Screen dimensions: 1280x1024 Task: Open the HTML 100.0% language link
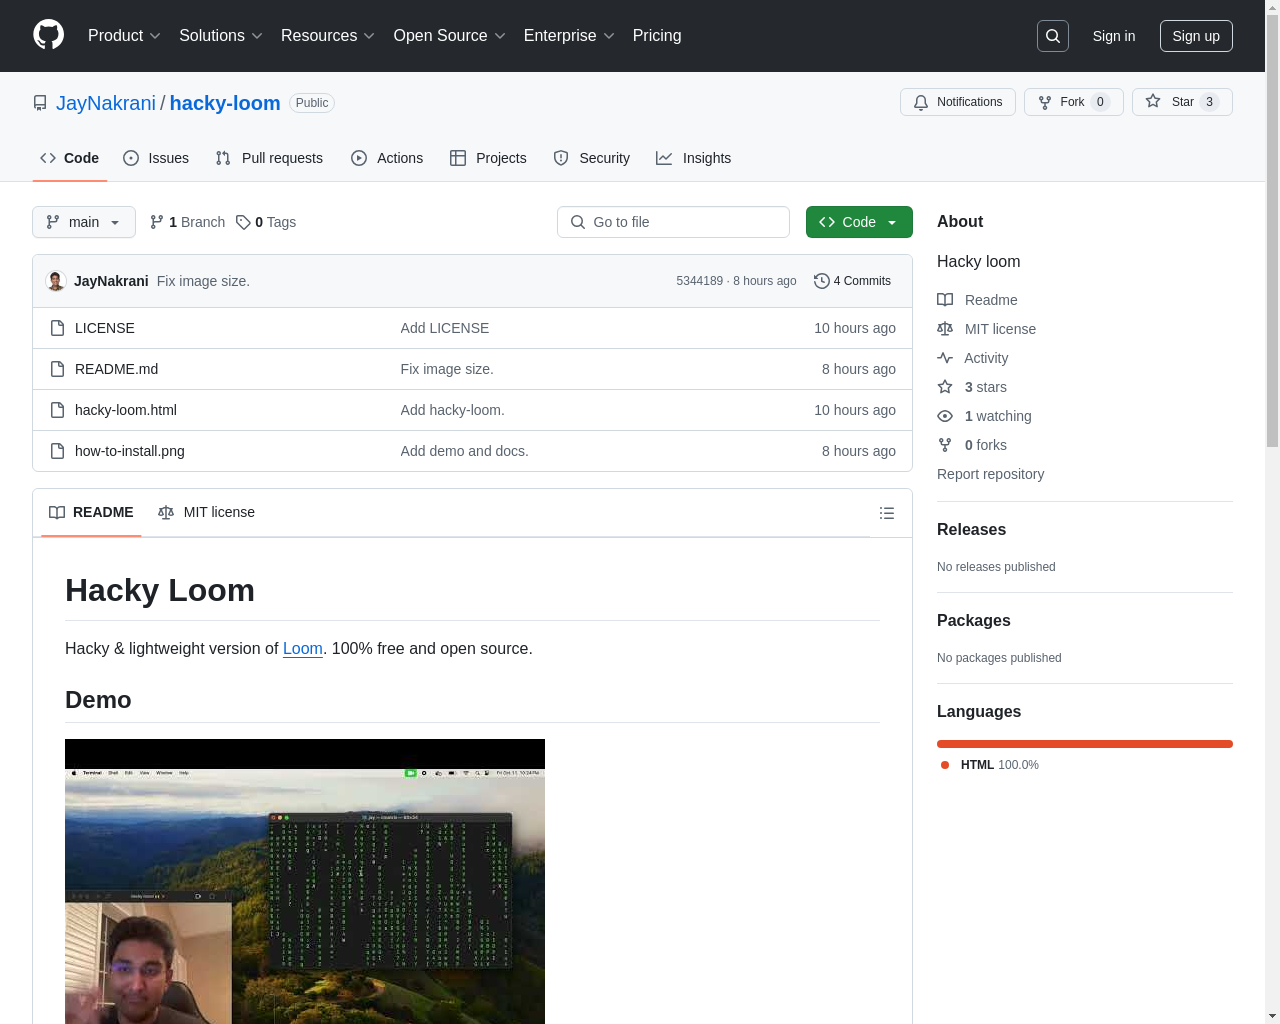(990, 765)
